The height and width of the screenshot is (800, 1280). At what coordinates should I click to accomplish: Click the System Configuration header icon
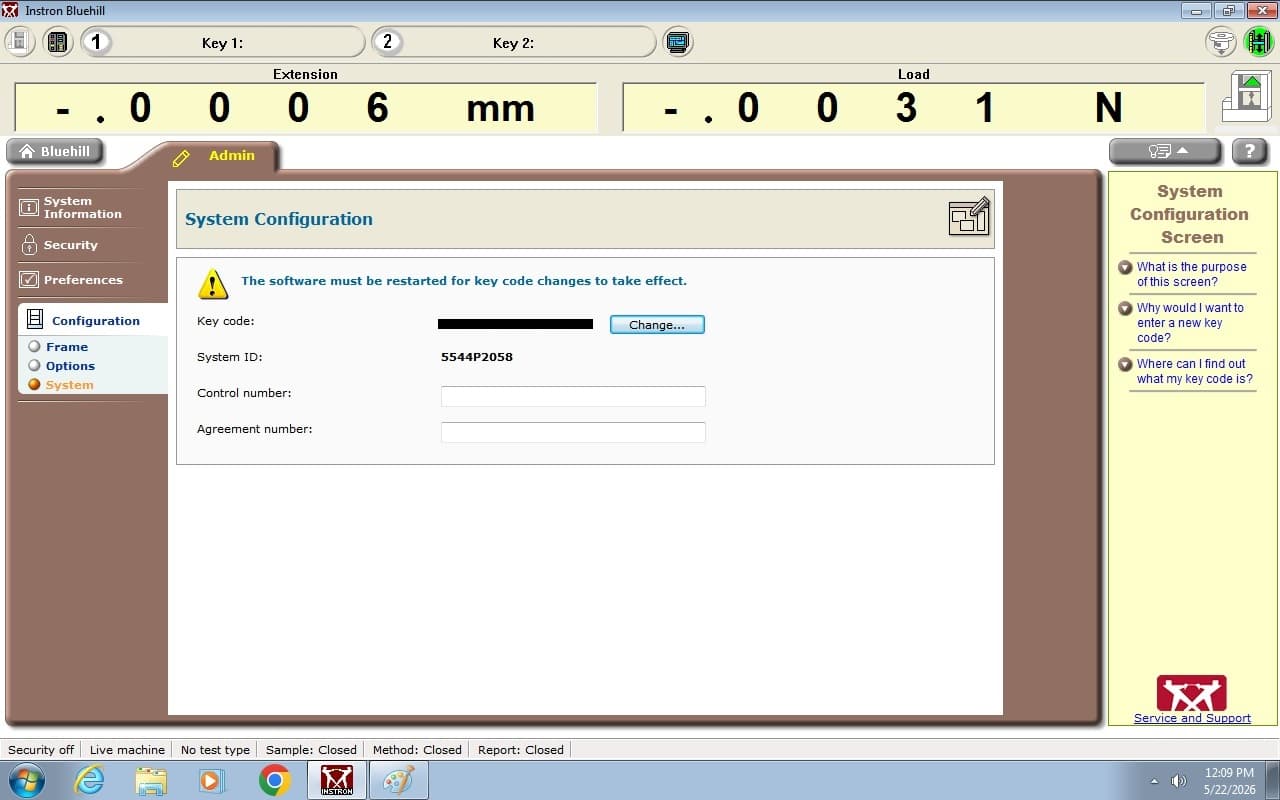tap(968, 217)
